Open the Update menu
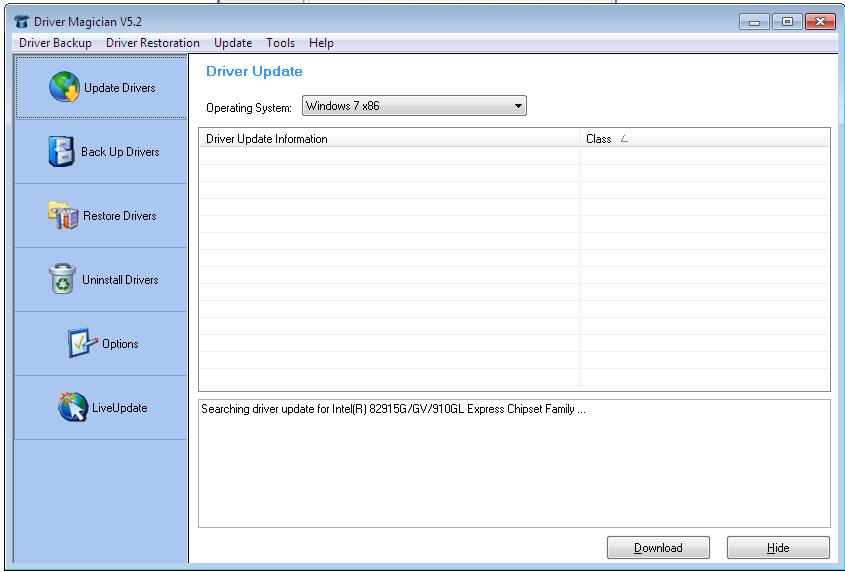 pos(233,43)
